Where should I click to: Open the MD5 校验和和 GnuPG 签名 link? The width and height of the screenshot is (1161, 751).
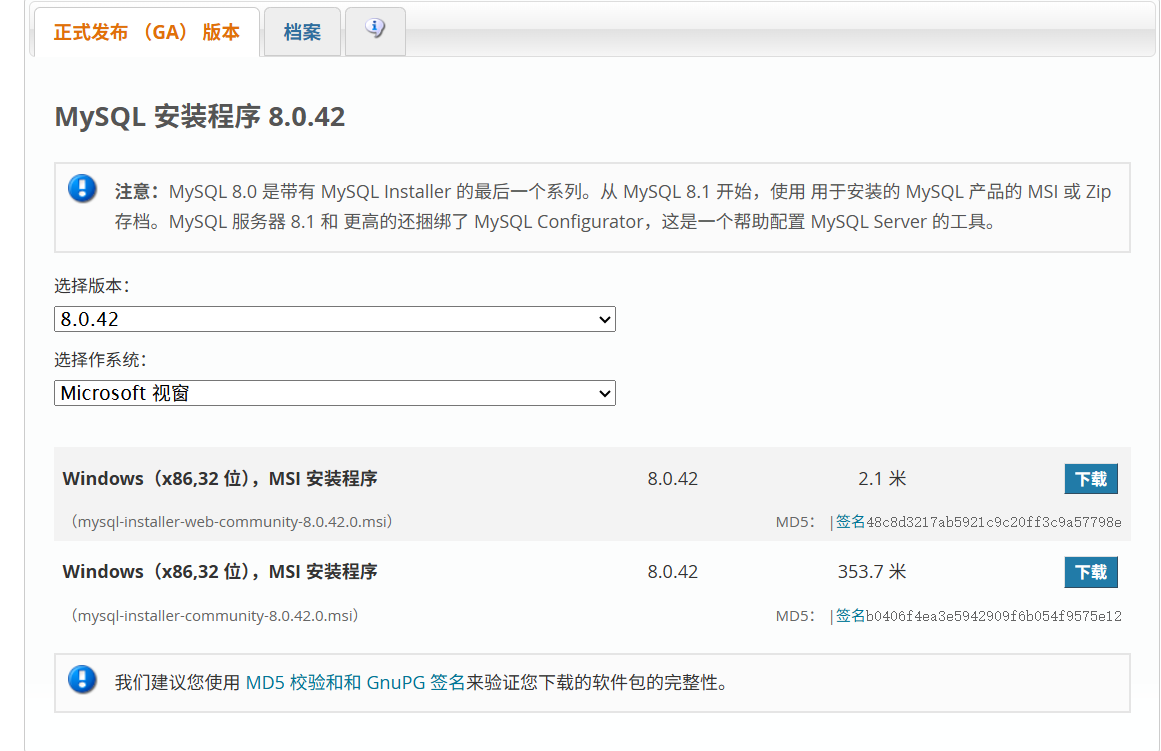point(355,682)
